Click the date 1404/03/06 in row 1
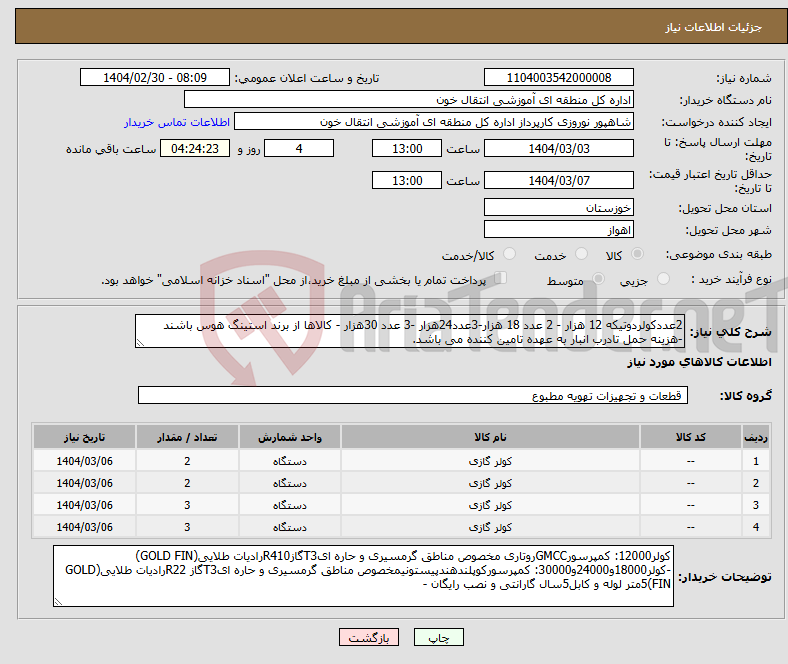This screenshot has height=664, width=788. tap(84, 461)
